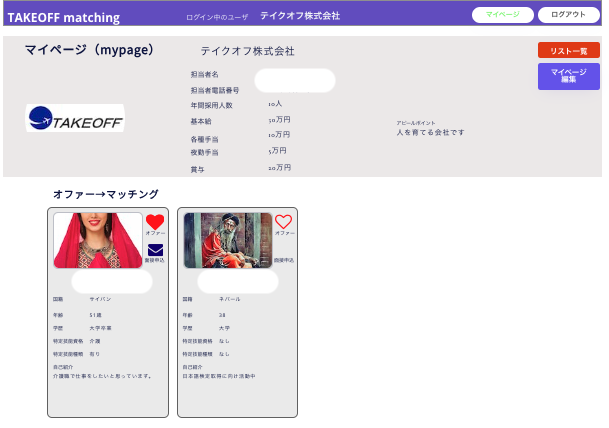Click the blank 担当者名 field
This screenshot has height=428, width=609.
[x=295, y=80]
